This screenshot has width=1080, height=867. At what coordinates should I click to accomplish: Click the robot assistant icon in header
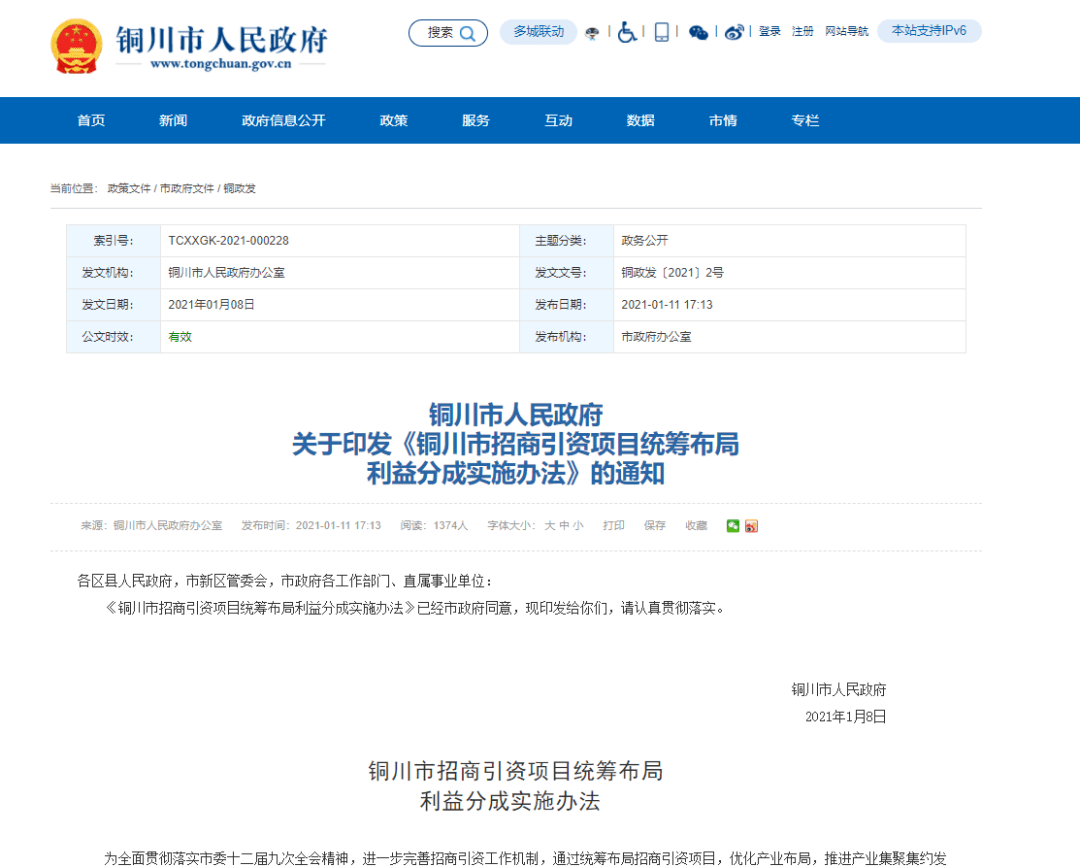tap(593, 32)
